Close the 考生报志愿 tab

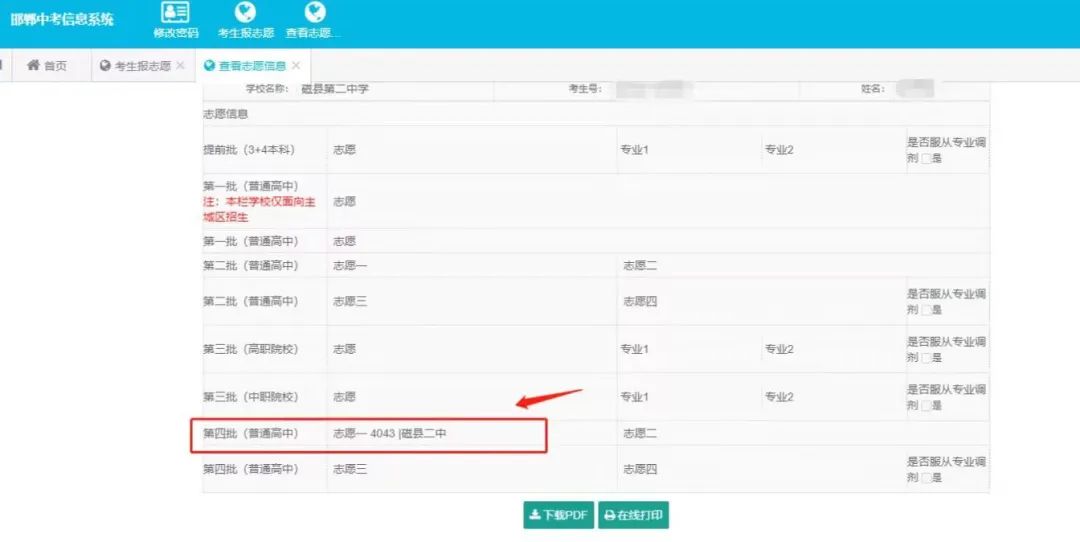click(x=180, y=66)
